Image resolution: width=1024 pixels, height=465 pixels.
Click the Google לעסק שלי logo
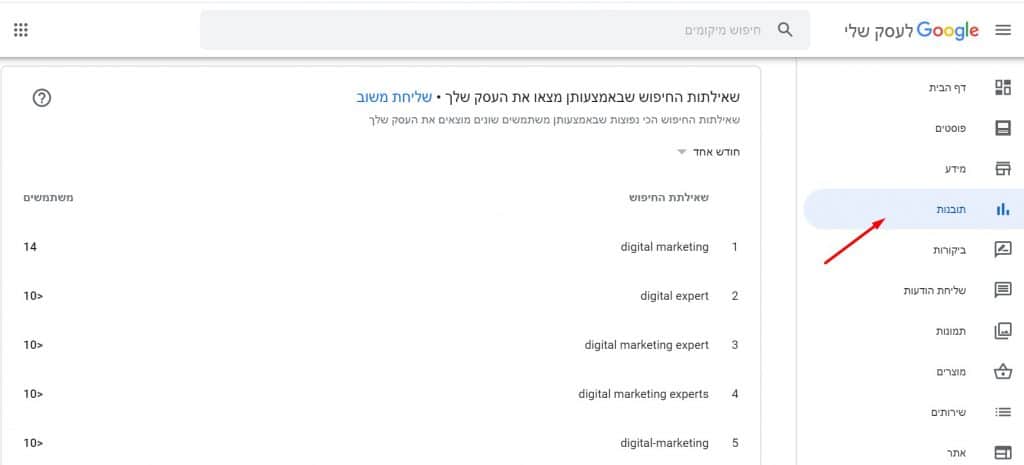[912, 31]
